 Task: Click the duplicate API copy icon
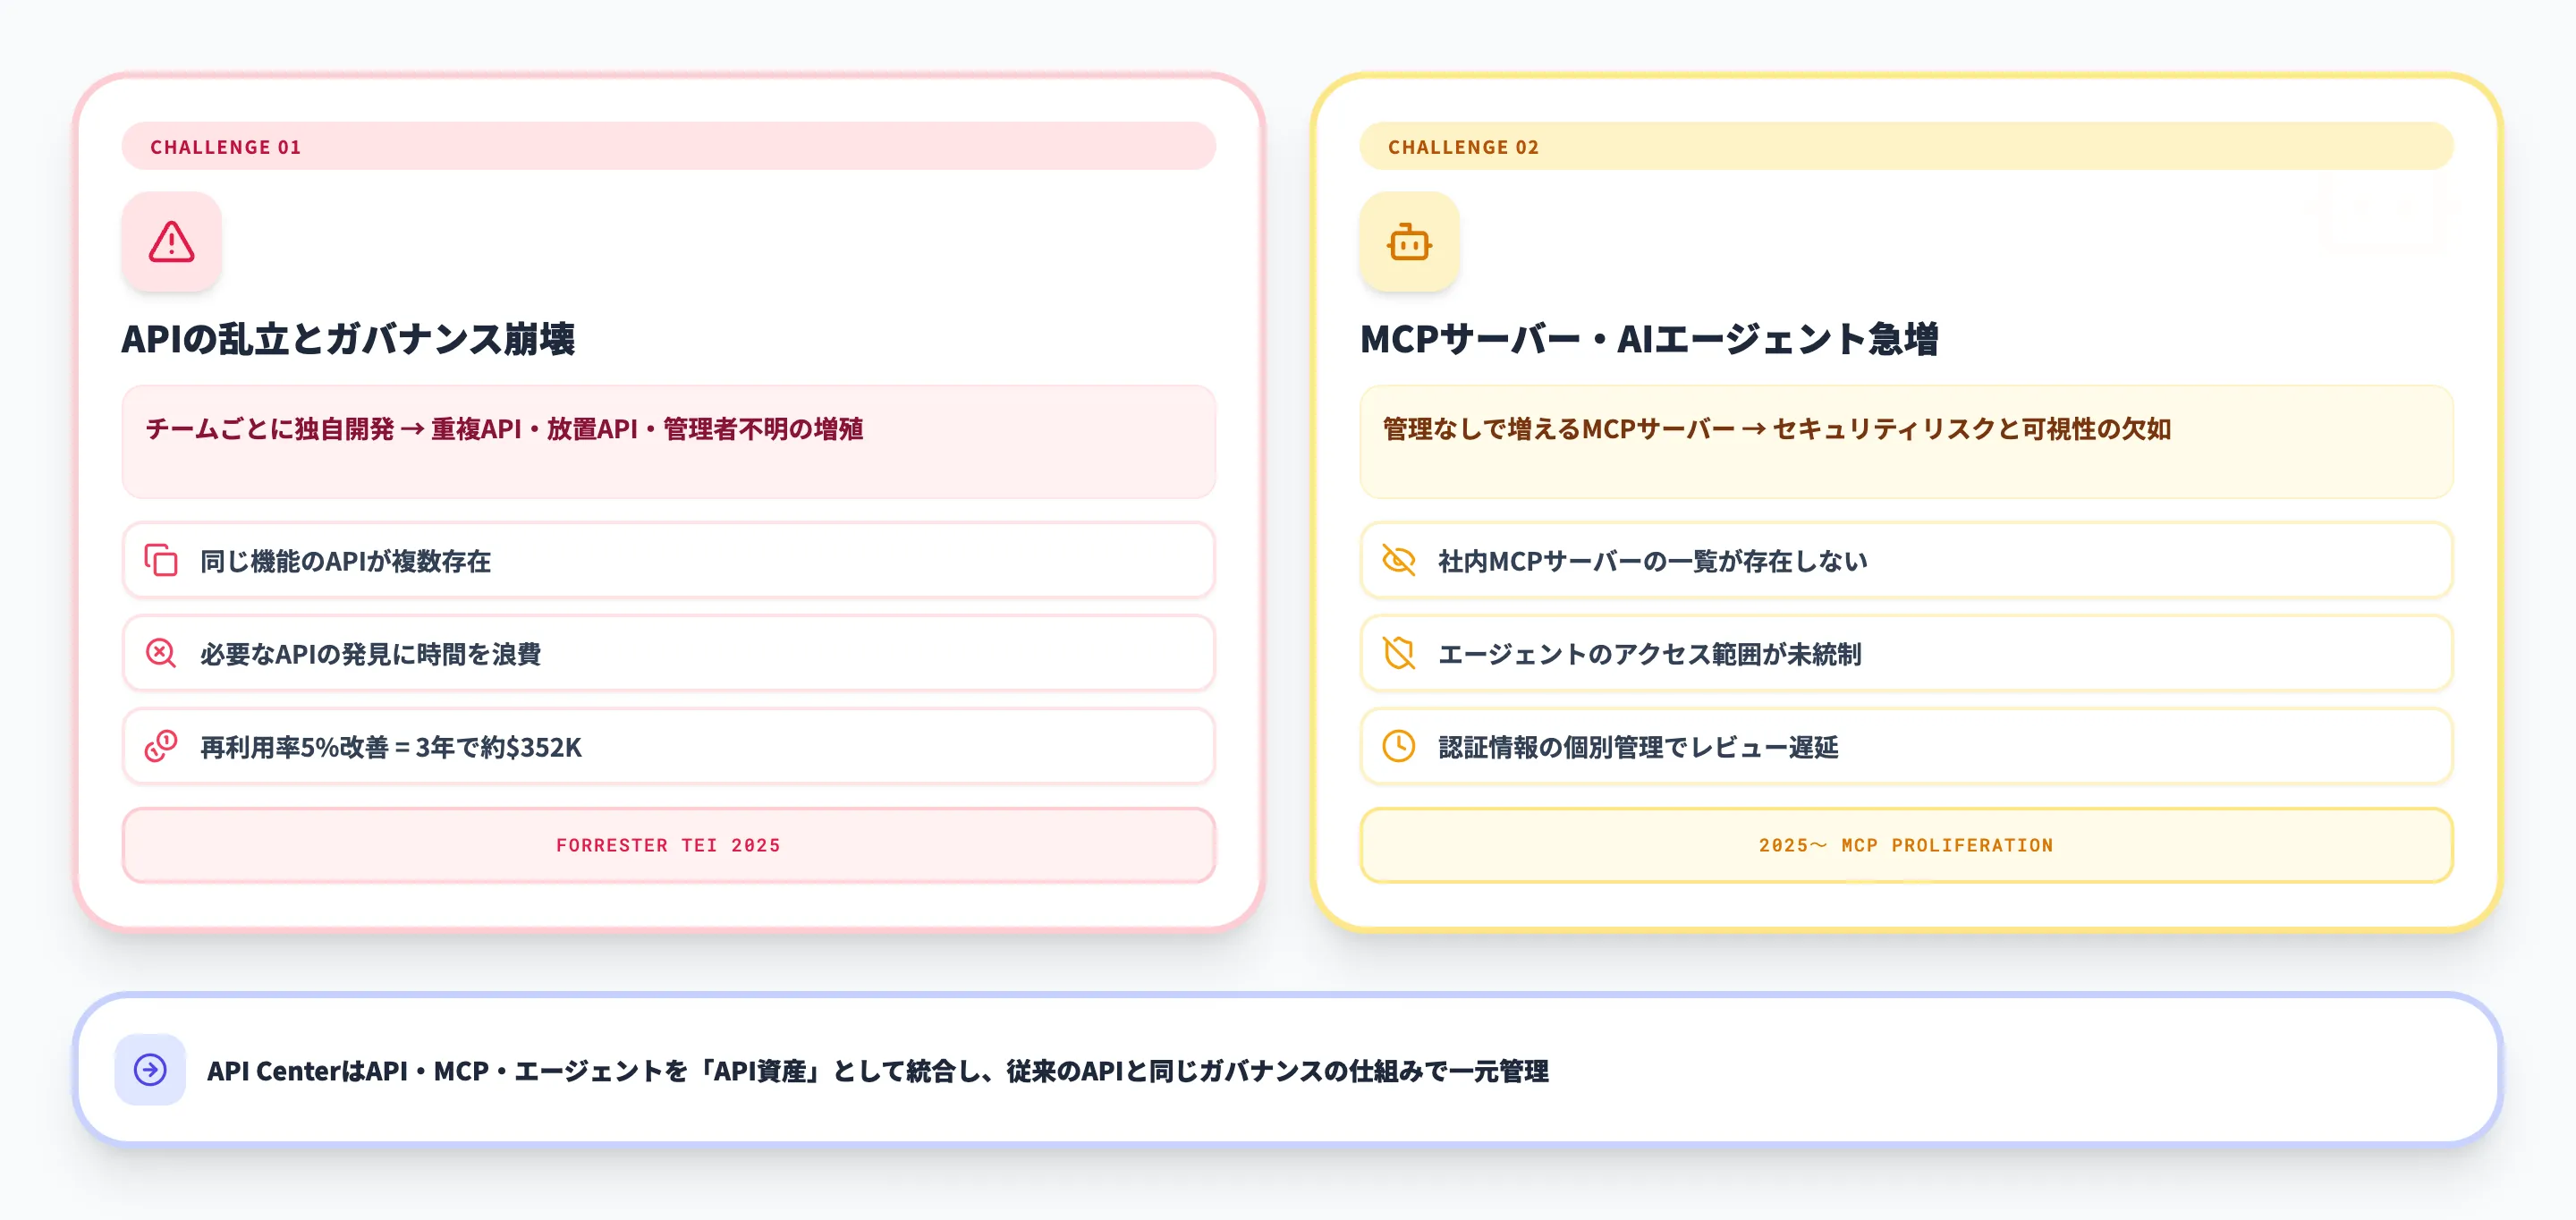pos(162,561)
